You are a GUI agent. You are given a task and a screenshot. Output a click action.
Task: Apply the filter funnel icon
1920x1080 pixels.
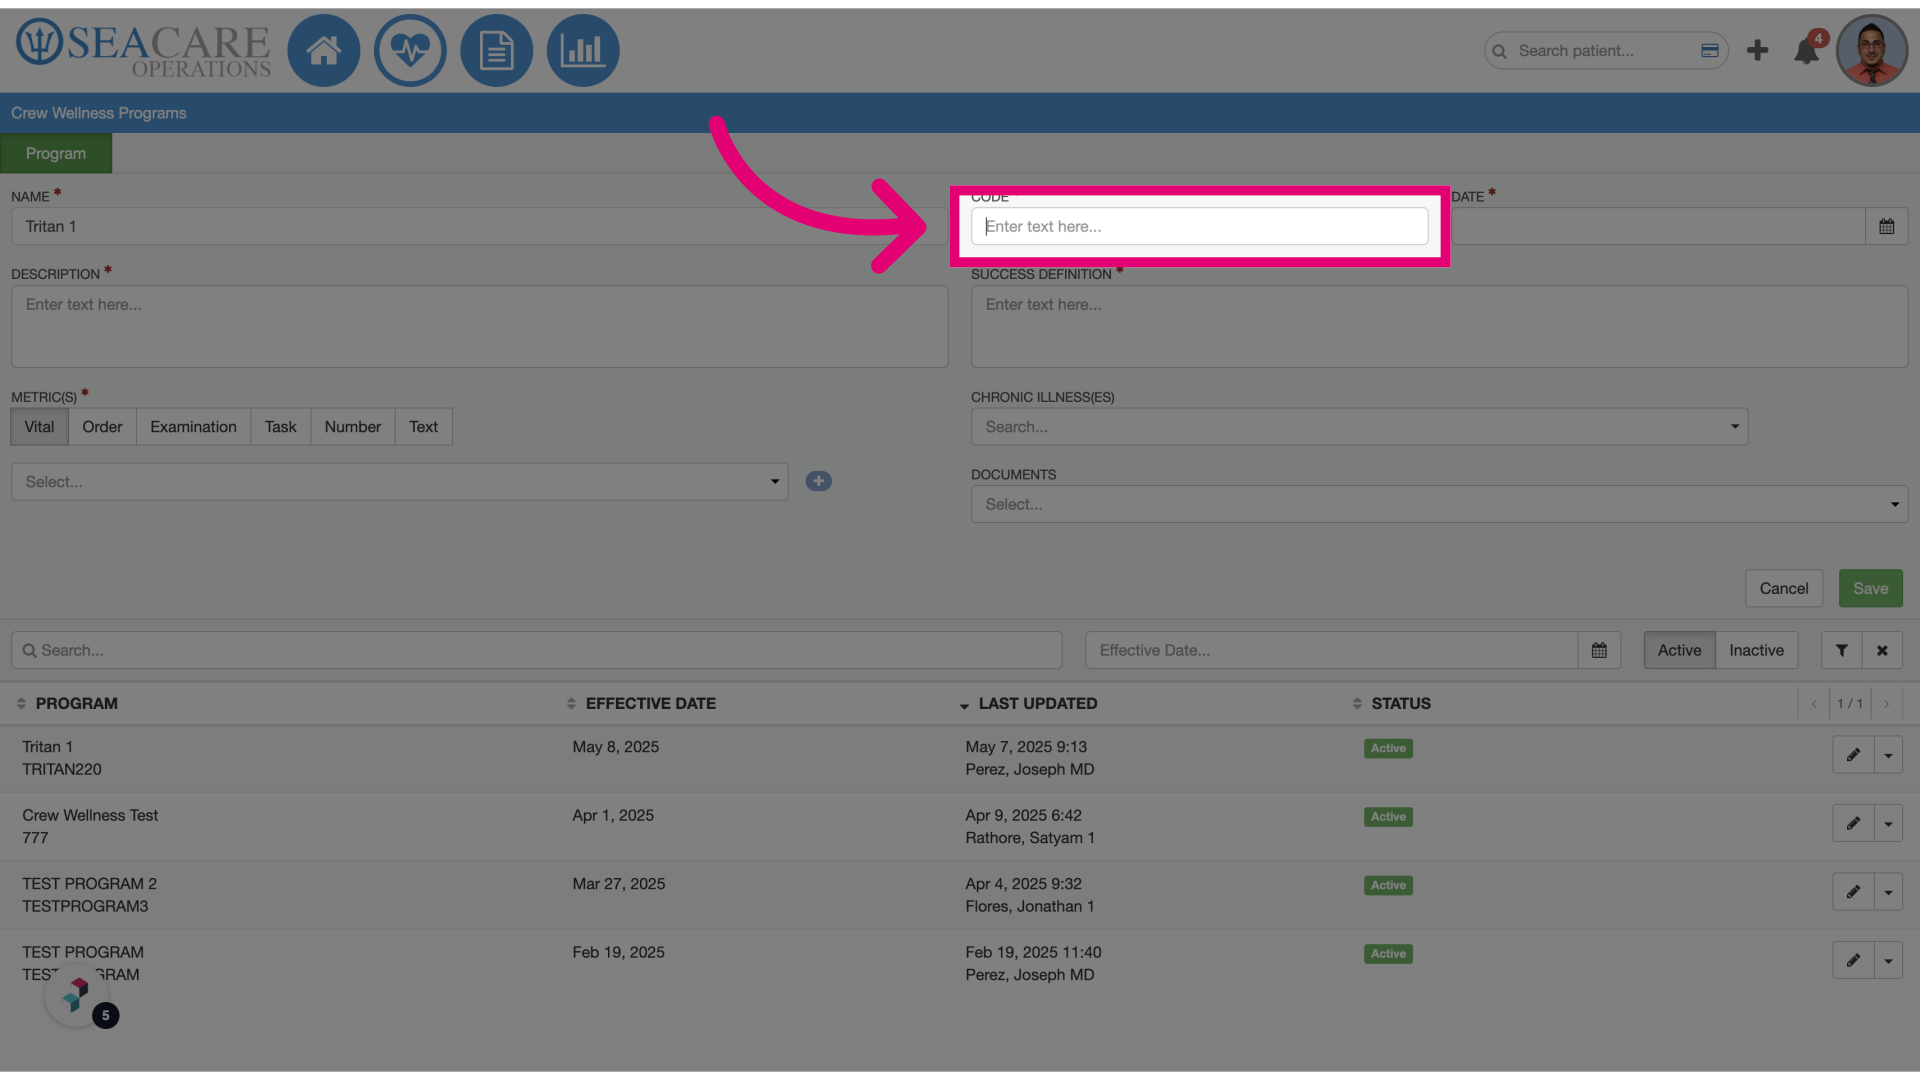coord(1841,650)
